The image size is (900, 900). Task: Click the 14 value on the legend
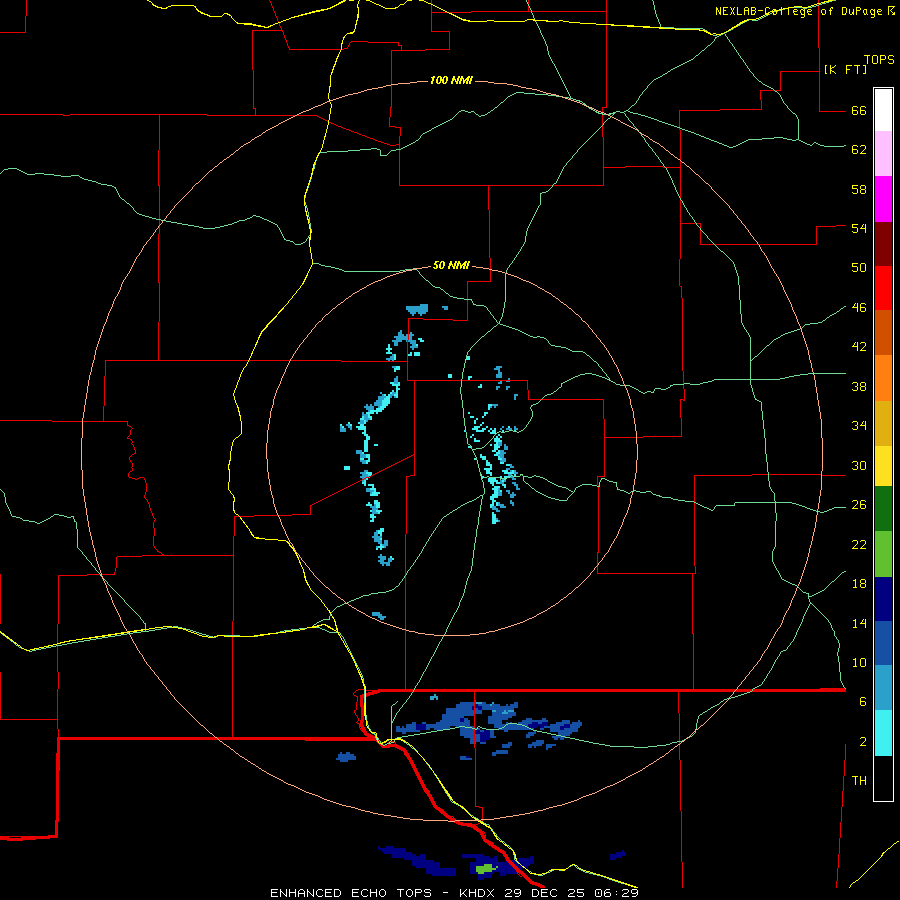click(859, 623)
